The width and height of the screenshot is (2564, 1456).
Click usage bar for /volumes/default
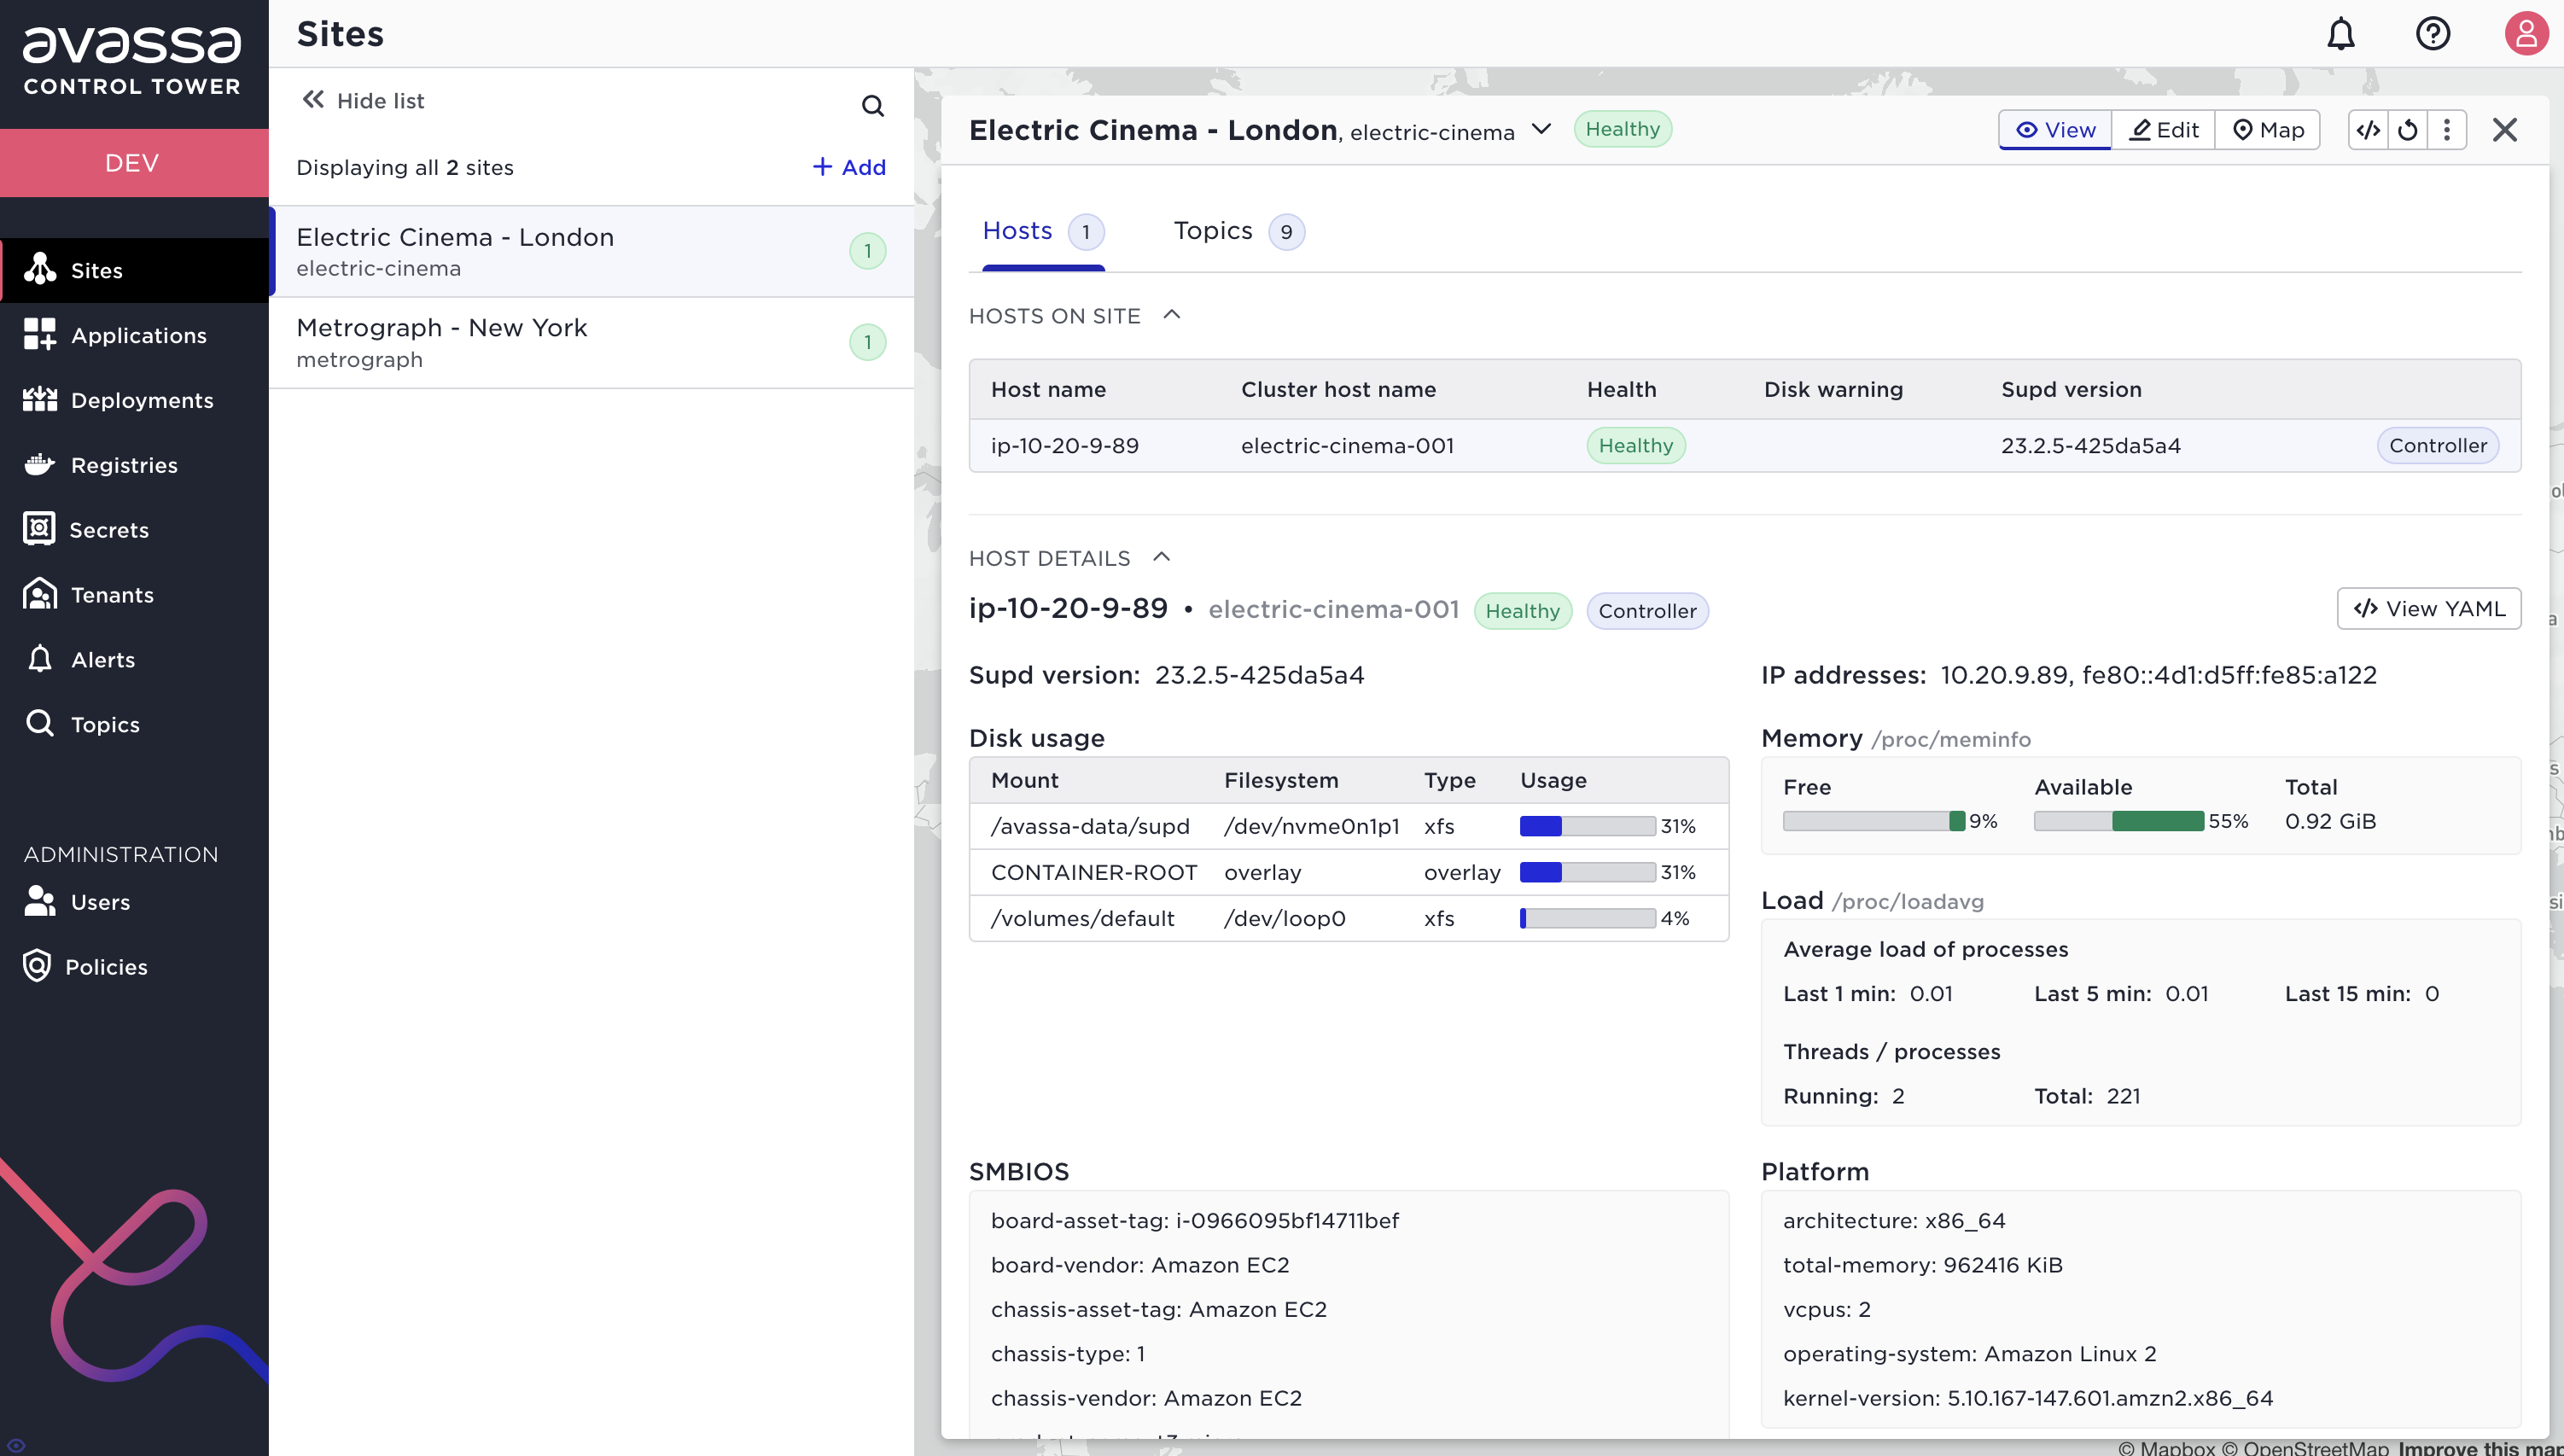point(1587,918)
